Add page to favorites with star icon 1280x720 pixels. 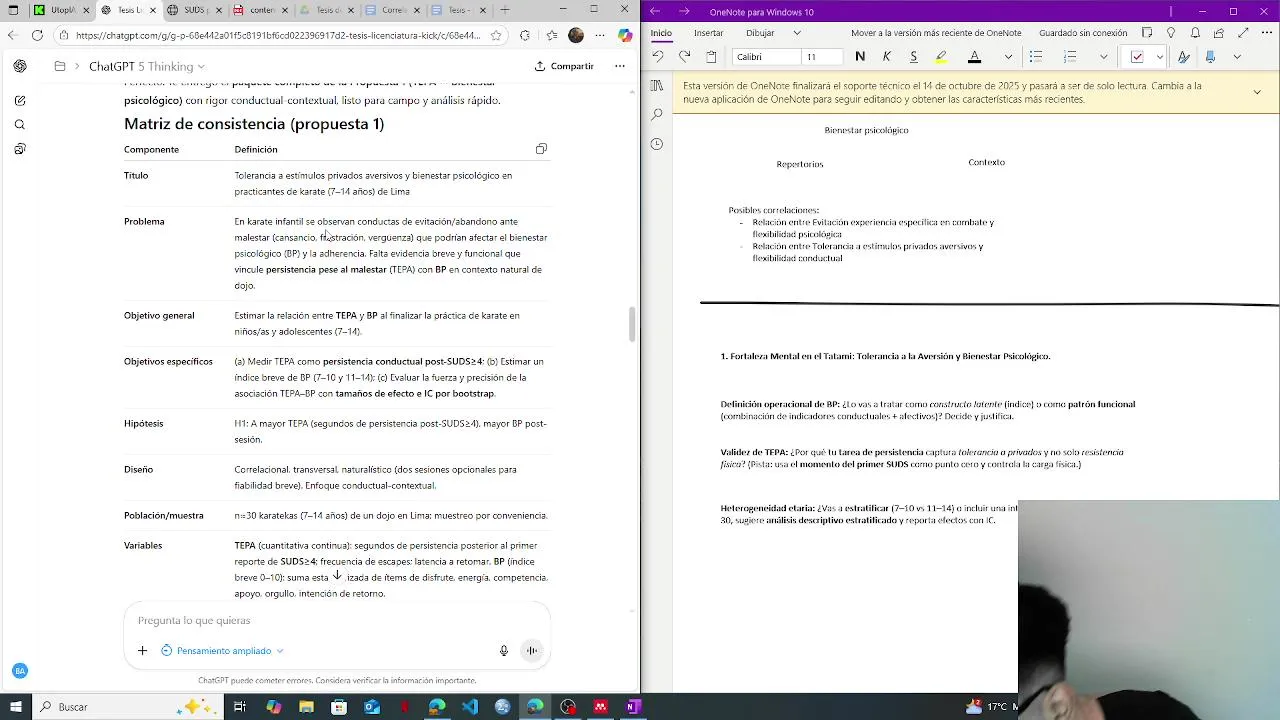[x=496, y=35]
